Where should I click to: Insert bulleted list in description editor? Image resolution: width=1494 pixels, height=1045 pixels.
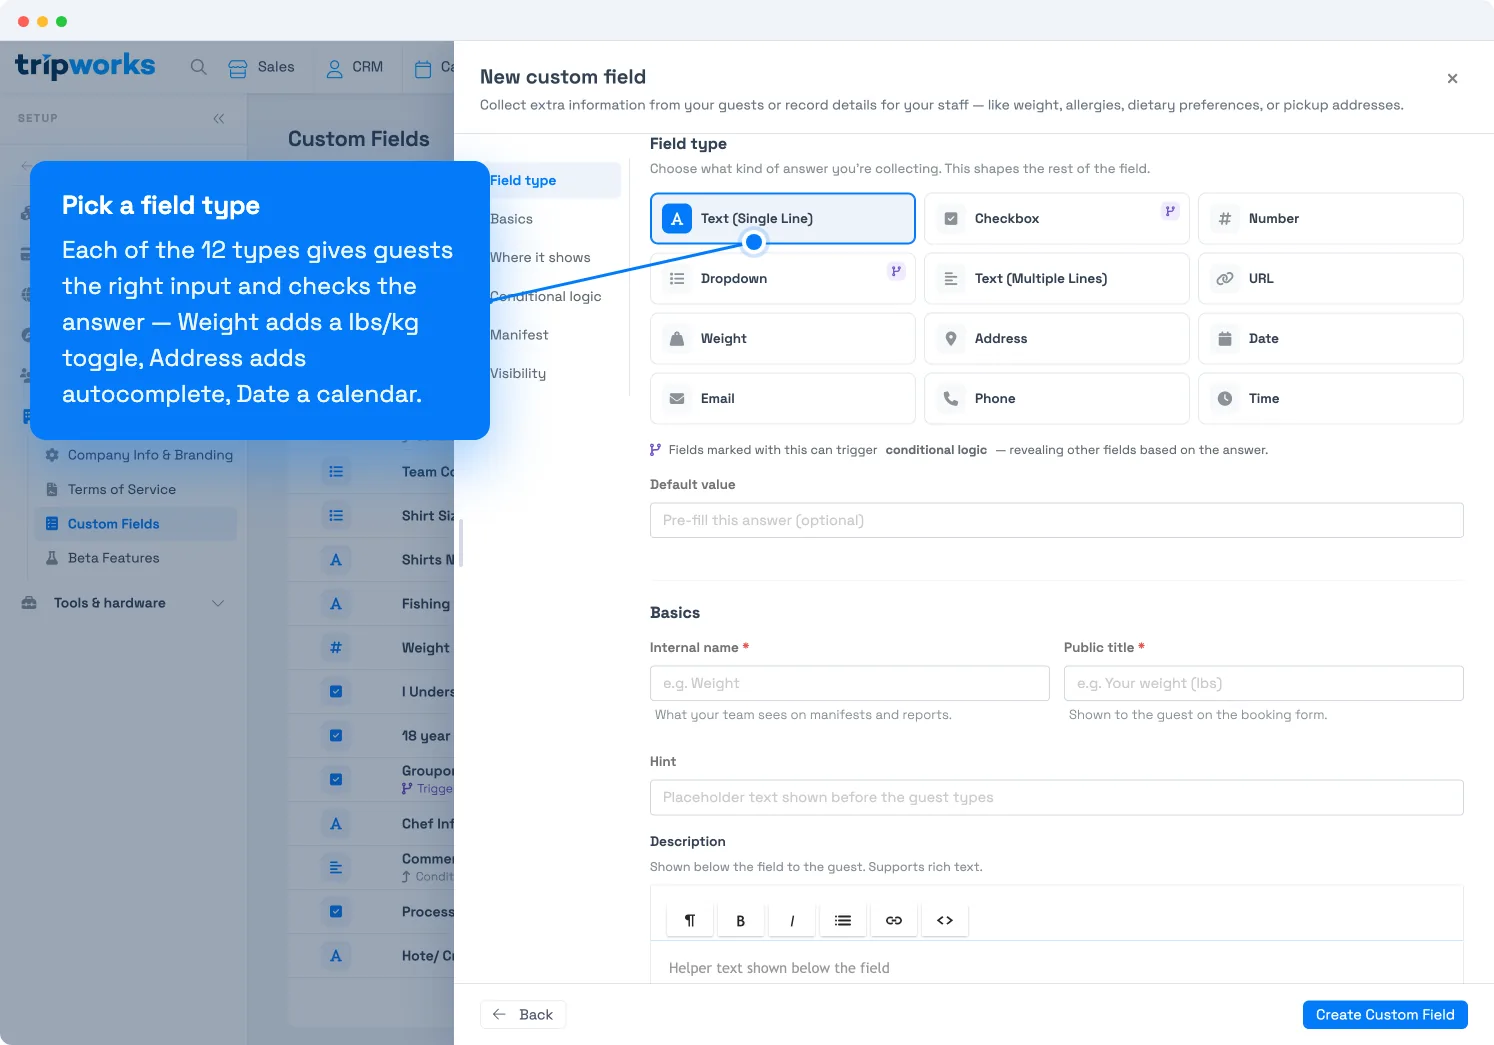(x=843, y=920)
